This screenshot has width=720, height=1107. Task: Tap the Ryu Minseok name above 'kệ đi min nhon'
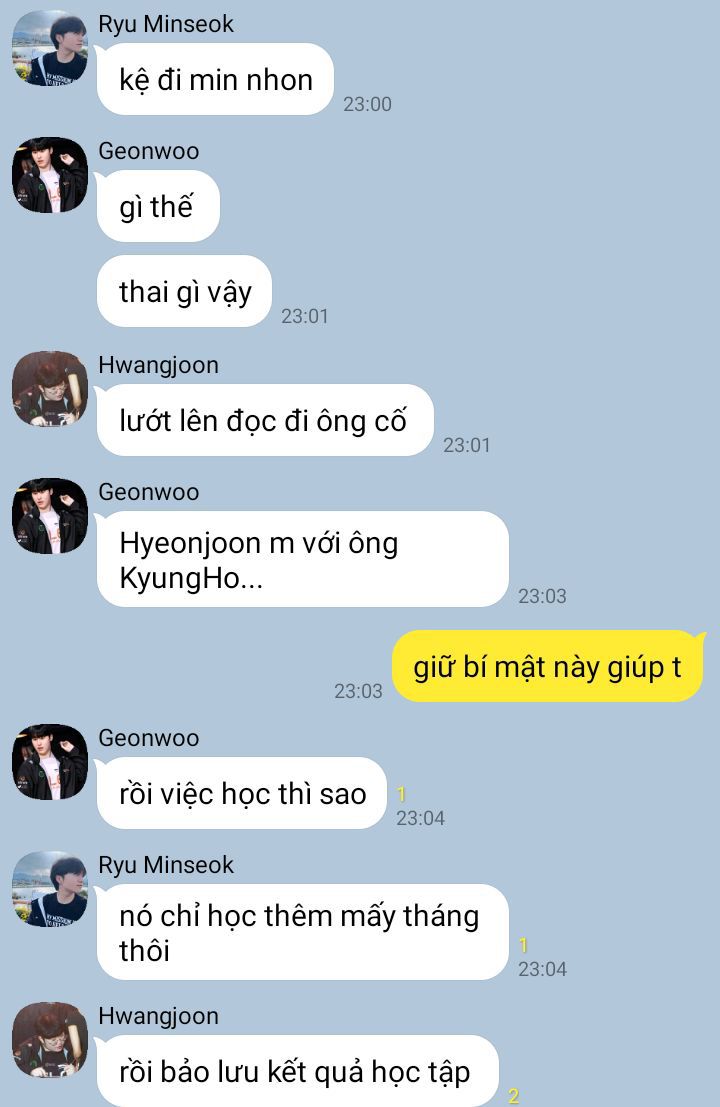[x=166, y=24]
